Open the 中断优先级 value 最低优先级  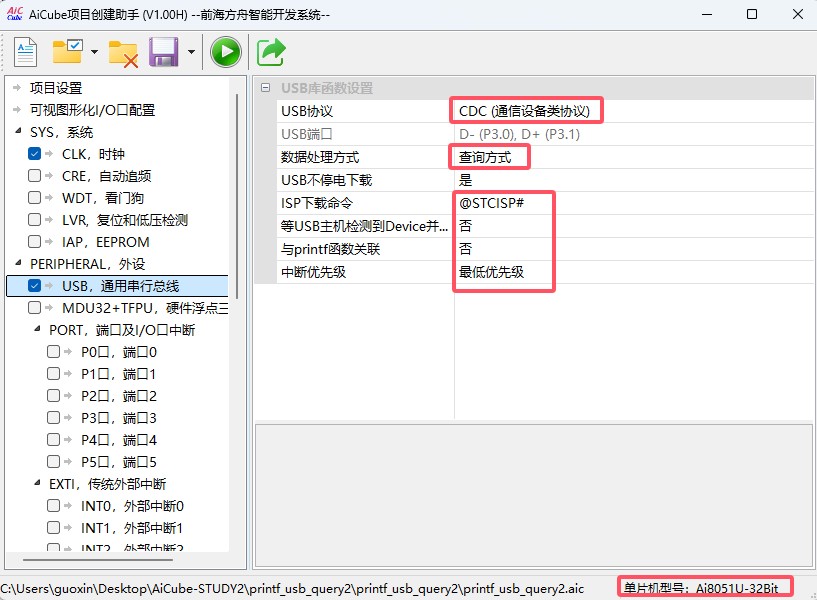491,272
